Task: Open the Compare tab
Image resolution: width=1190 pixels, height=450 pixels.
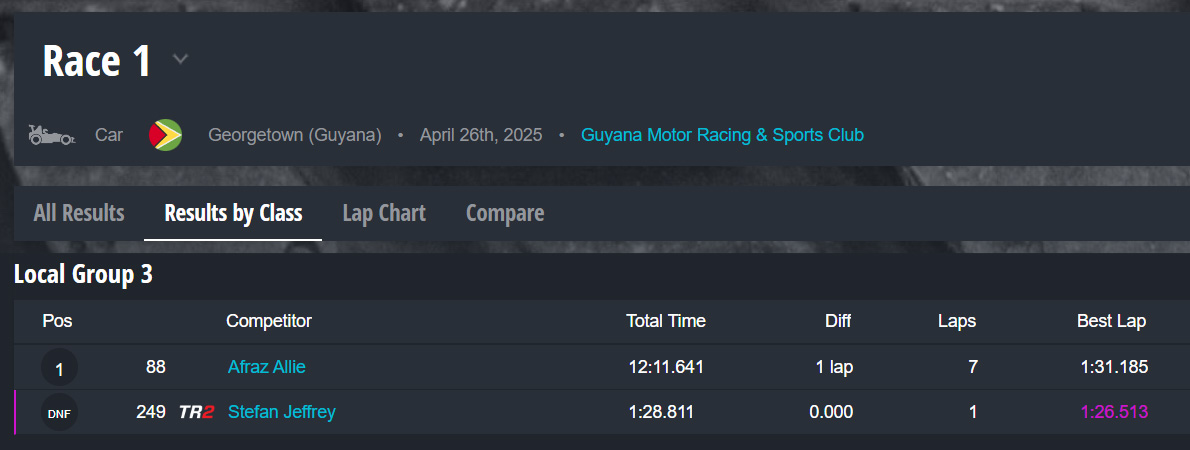Action: [505, 213]
